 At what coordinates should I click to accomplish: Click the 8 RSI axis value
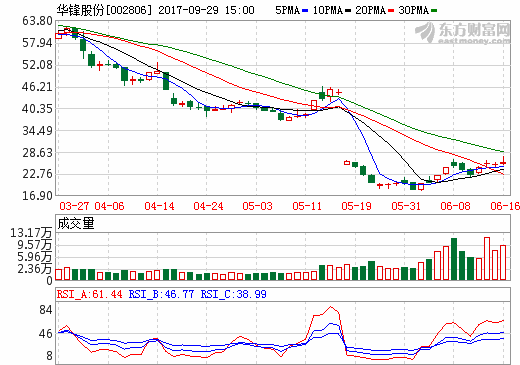coord(49,356)
